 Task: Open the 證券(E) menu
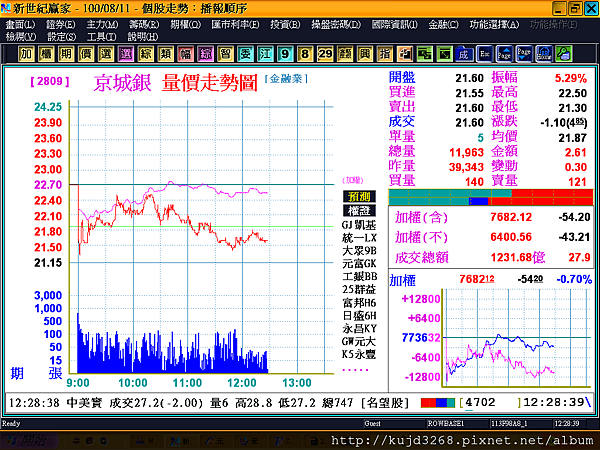coord(60,25)
